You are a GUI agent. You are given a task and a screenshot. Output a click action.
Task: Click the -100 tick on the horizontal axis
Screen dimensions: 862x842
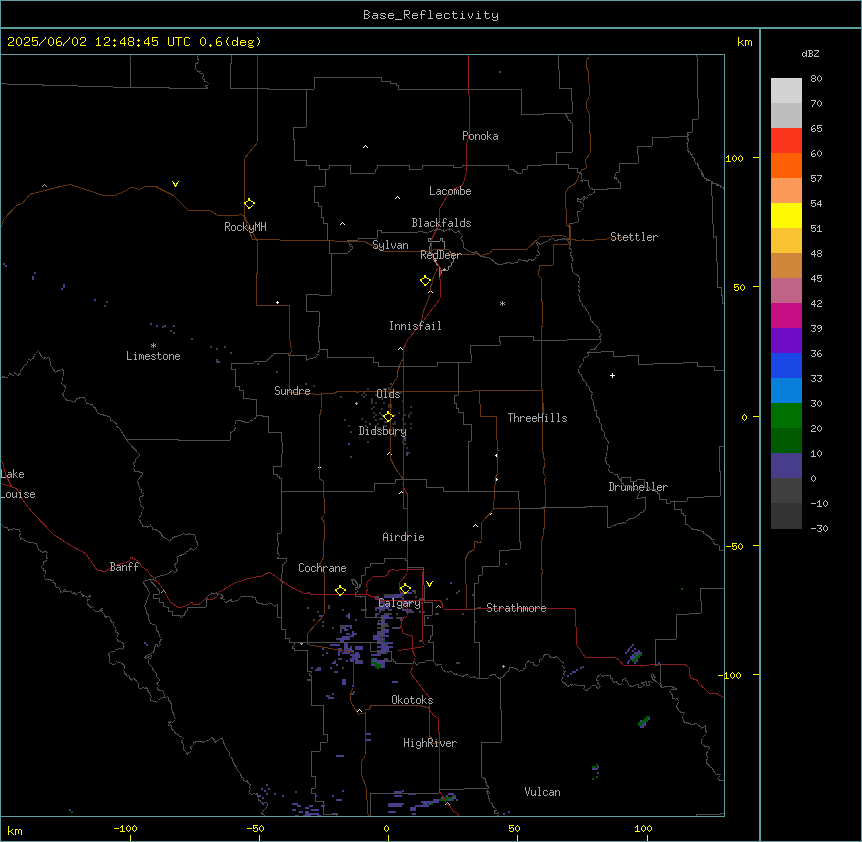[125, 828]
